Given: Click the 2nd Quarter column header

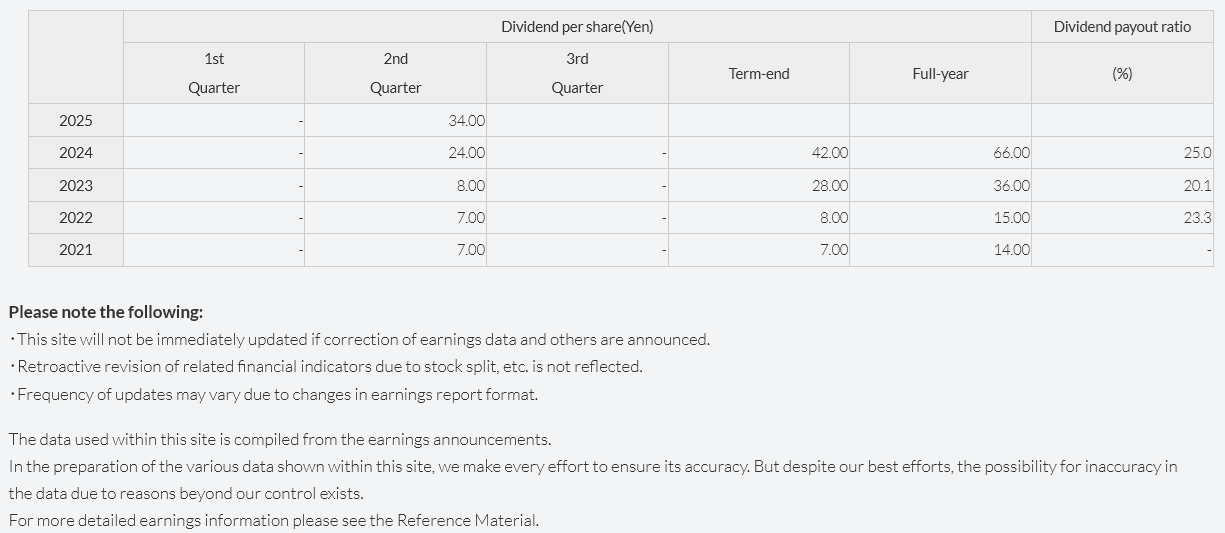Looking at the screenshot, I should point(395,73).
